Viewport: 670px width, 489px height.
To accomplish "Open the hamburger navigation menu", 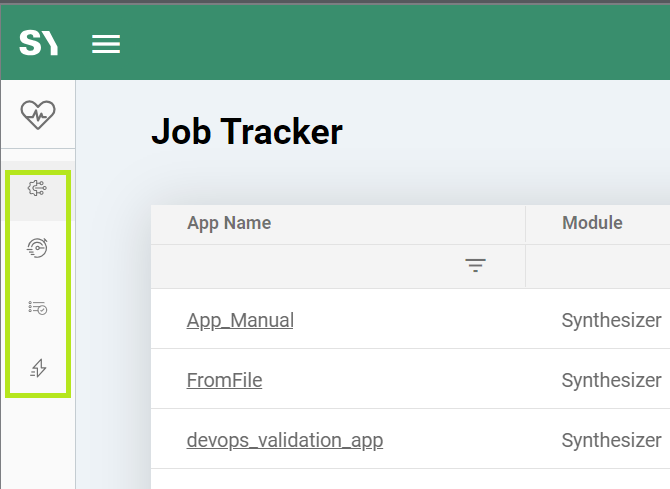I will (x=106, y=44).
